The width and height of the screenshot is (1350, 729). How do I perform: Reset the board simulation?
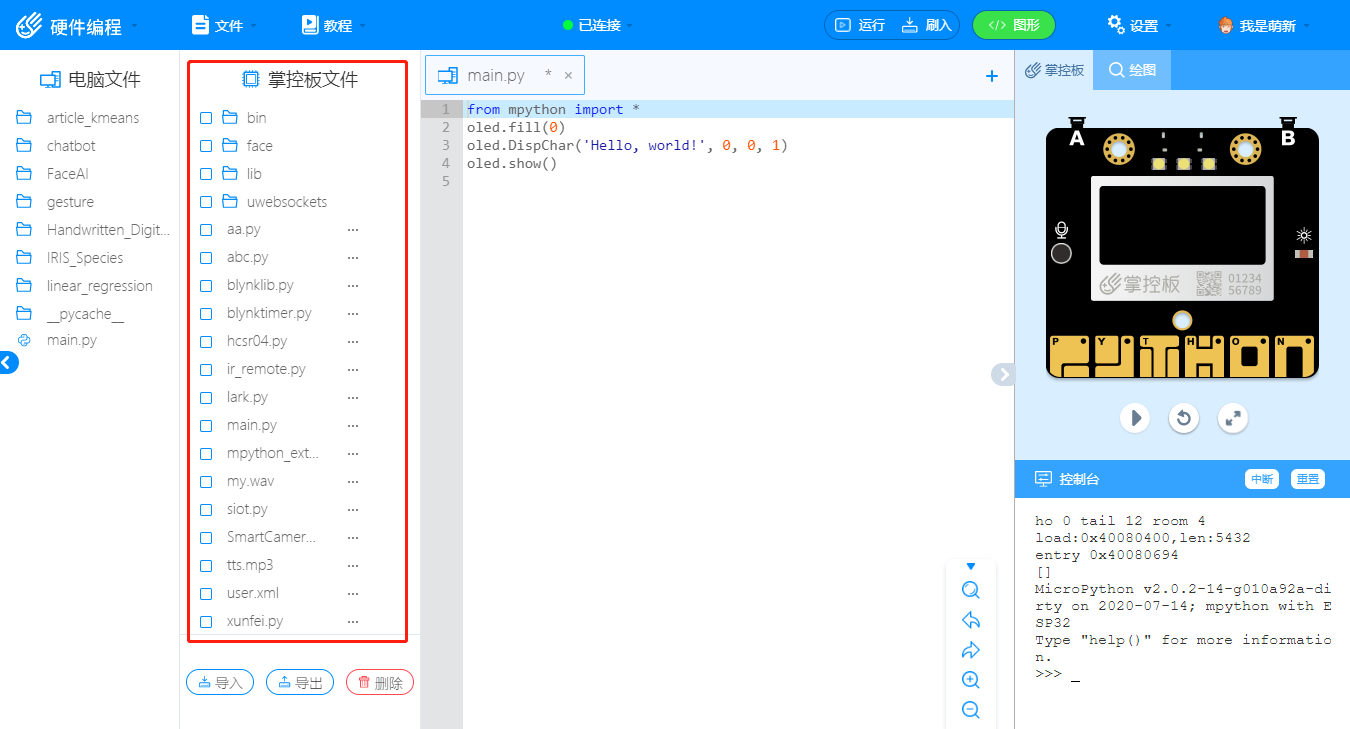tap(1184, 417)
